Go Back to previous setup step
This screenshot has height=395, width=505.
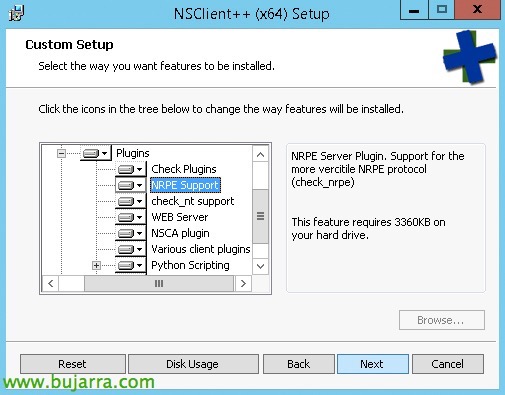(x=299, y=364)
